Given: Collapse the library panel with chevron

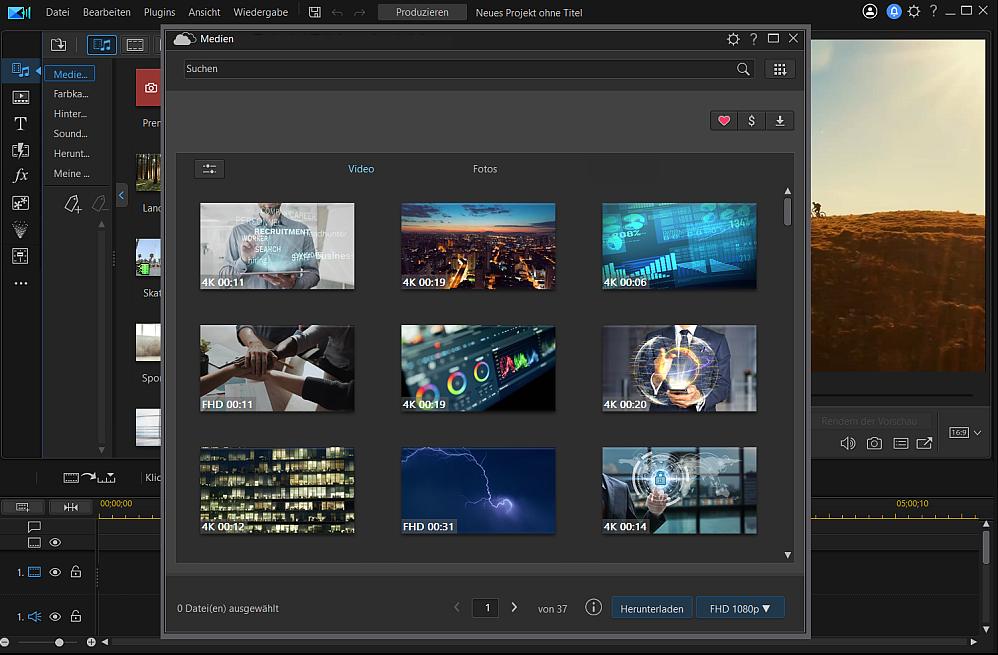Looking at the screenshot, I should (122, 195).
